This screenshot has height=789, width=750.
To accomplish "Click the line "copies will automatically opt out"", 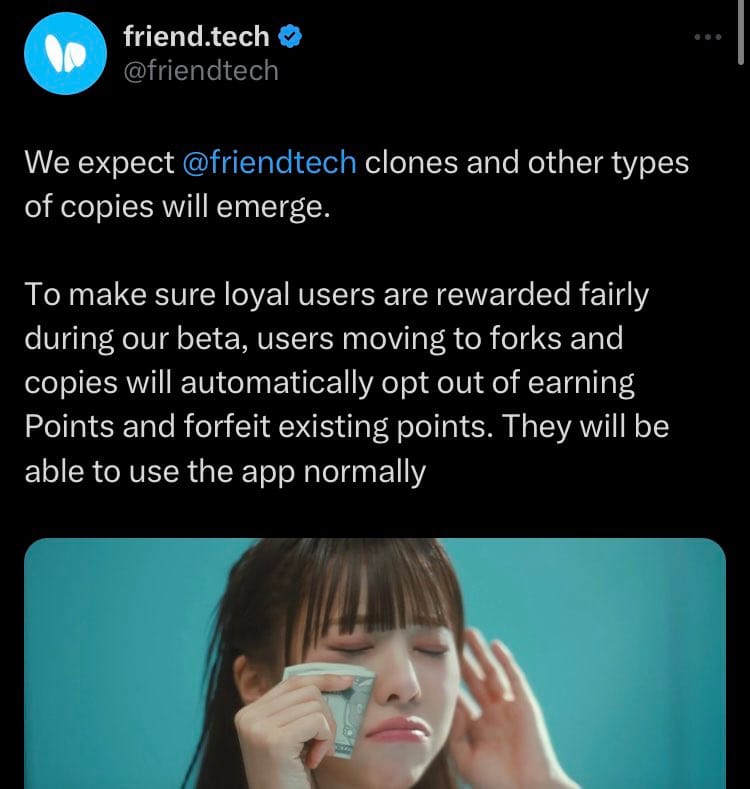I will pos(329,382).
